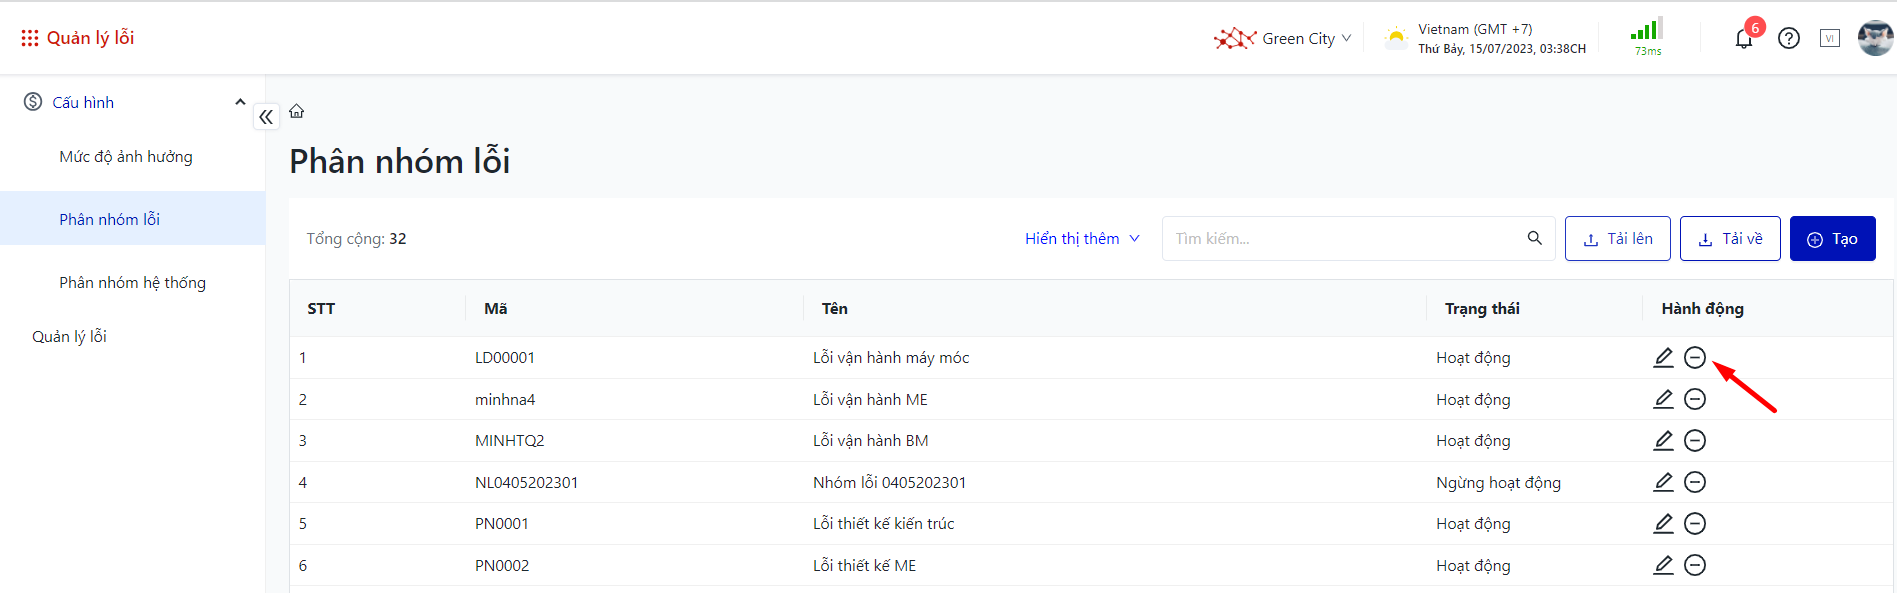Click the search magnifier icon
This screenshot has height=593, width=1897.
click(x=1534, y=238)
